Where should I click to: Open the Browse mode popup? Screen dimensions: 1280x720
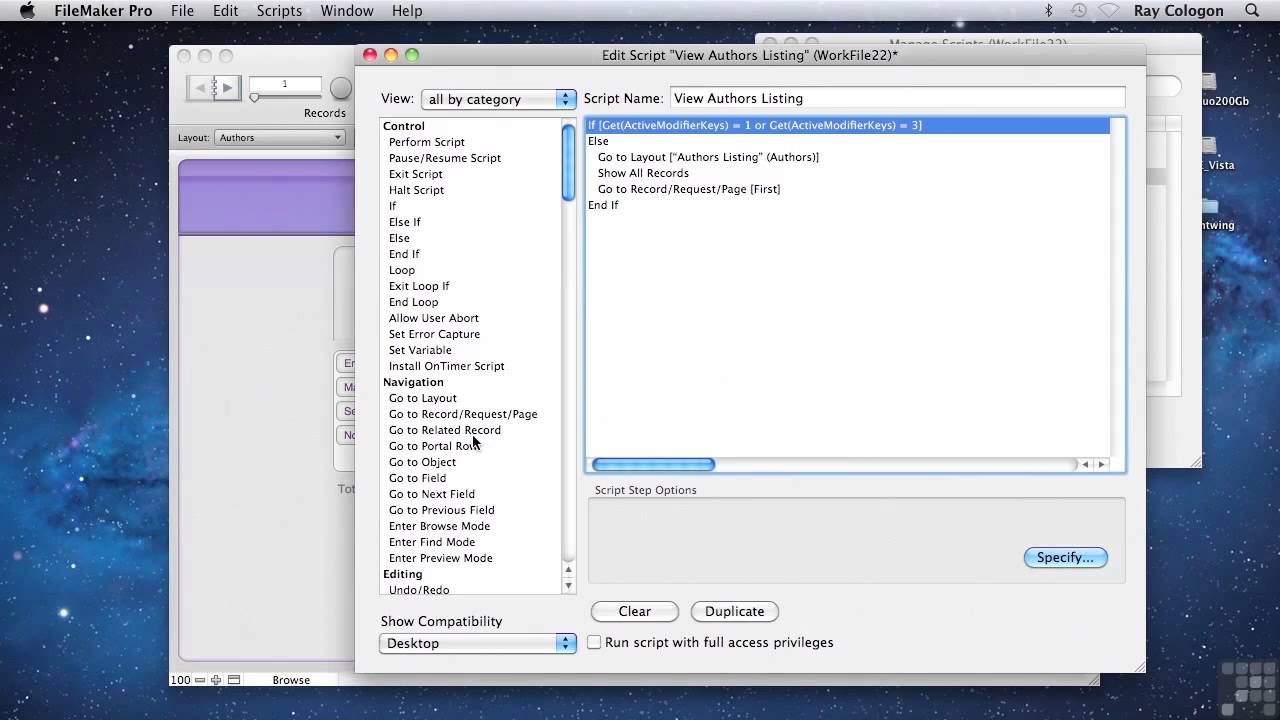coord(291,680)
